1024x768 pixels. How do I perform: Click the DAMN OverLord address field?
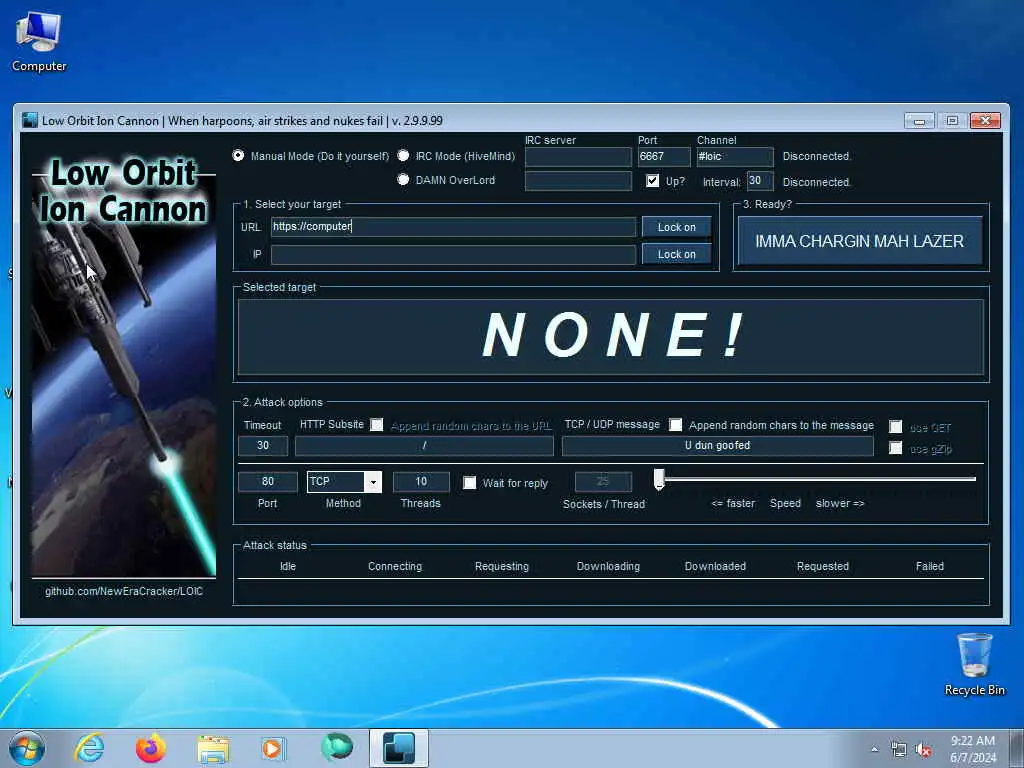pyautogui.click(x=578, y=181)
